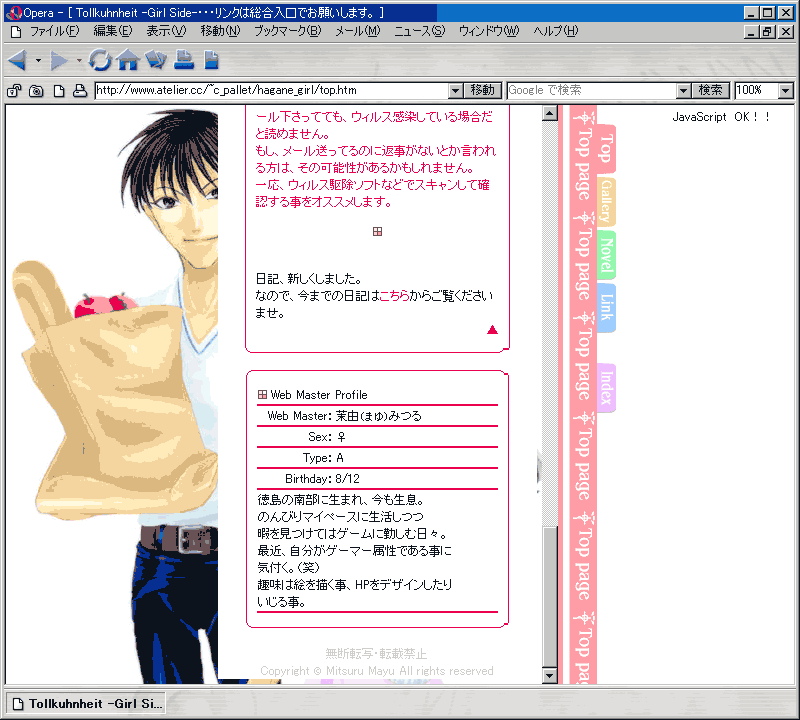The image size is (800, 720).
Task: Open the メール(M) menu
Action: tap(358, 31)
